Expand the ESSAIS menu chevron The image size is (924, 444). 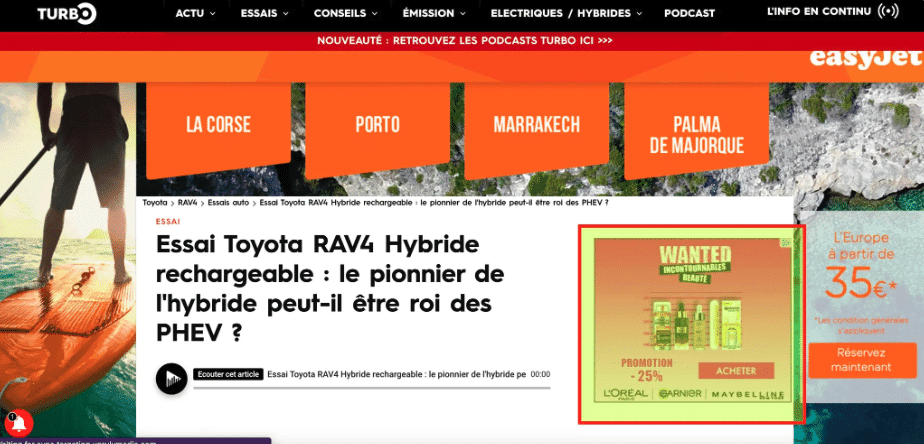pos(285,13)
